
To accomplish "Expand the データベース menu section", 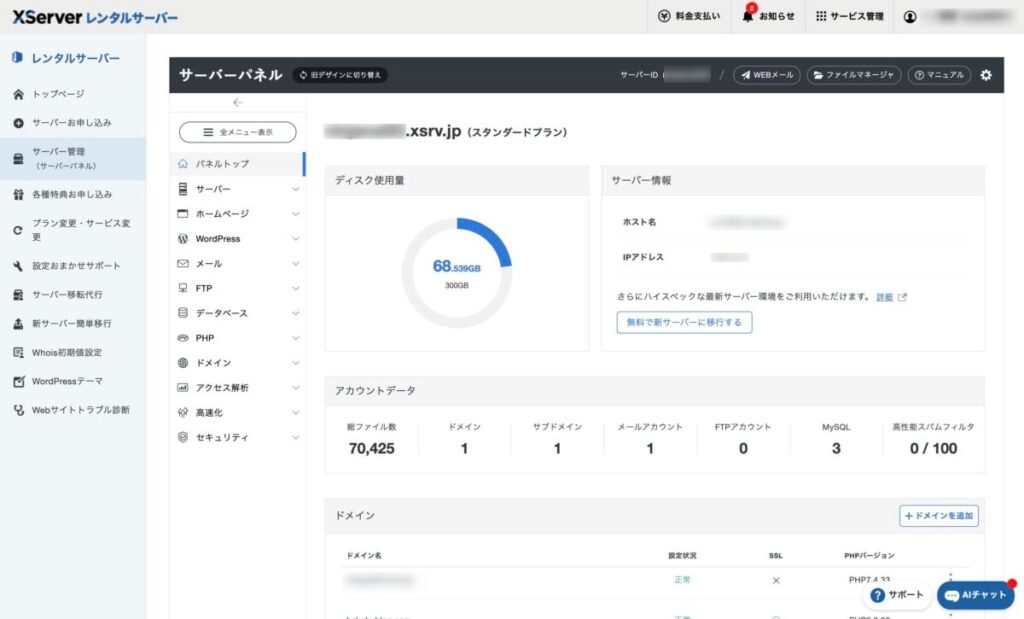I will (238, 313).
